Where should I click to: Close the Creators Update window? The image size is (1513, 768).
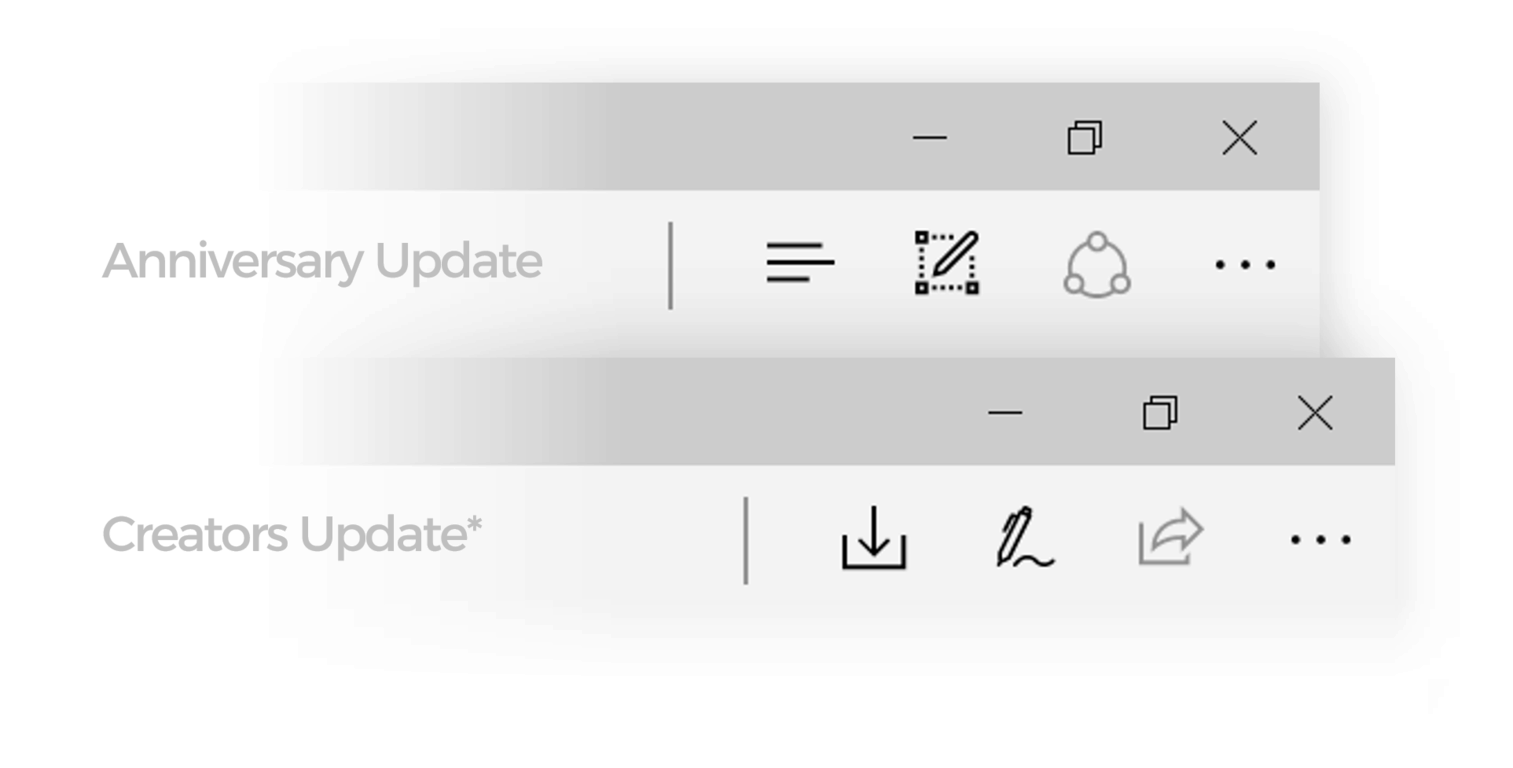(x=1315, y=413)
